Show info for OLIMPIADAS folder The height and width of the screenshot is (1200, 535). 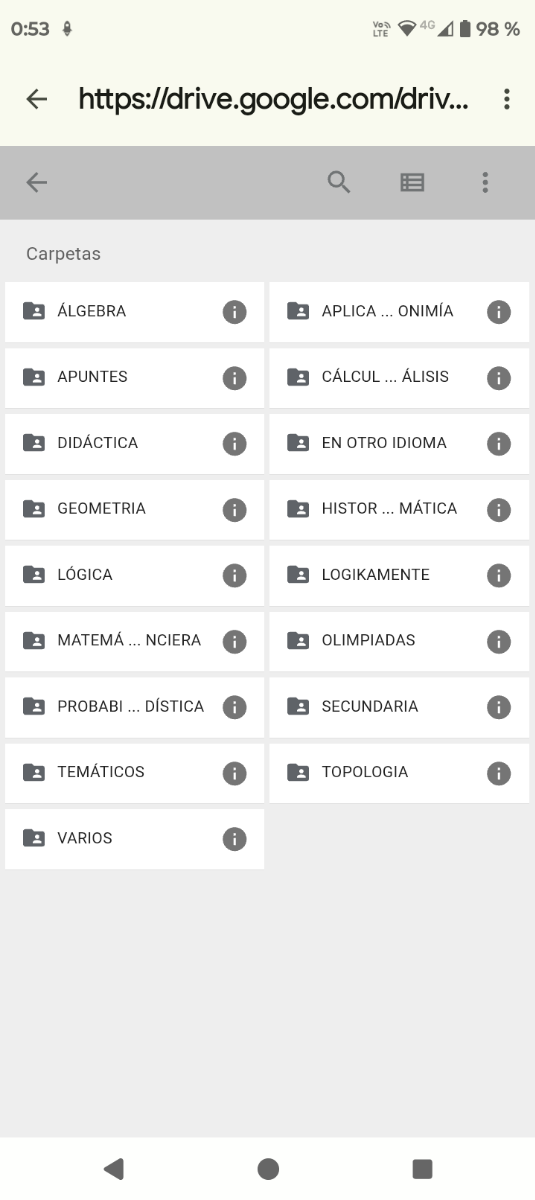(499, 641)
